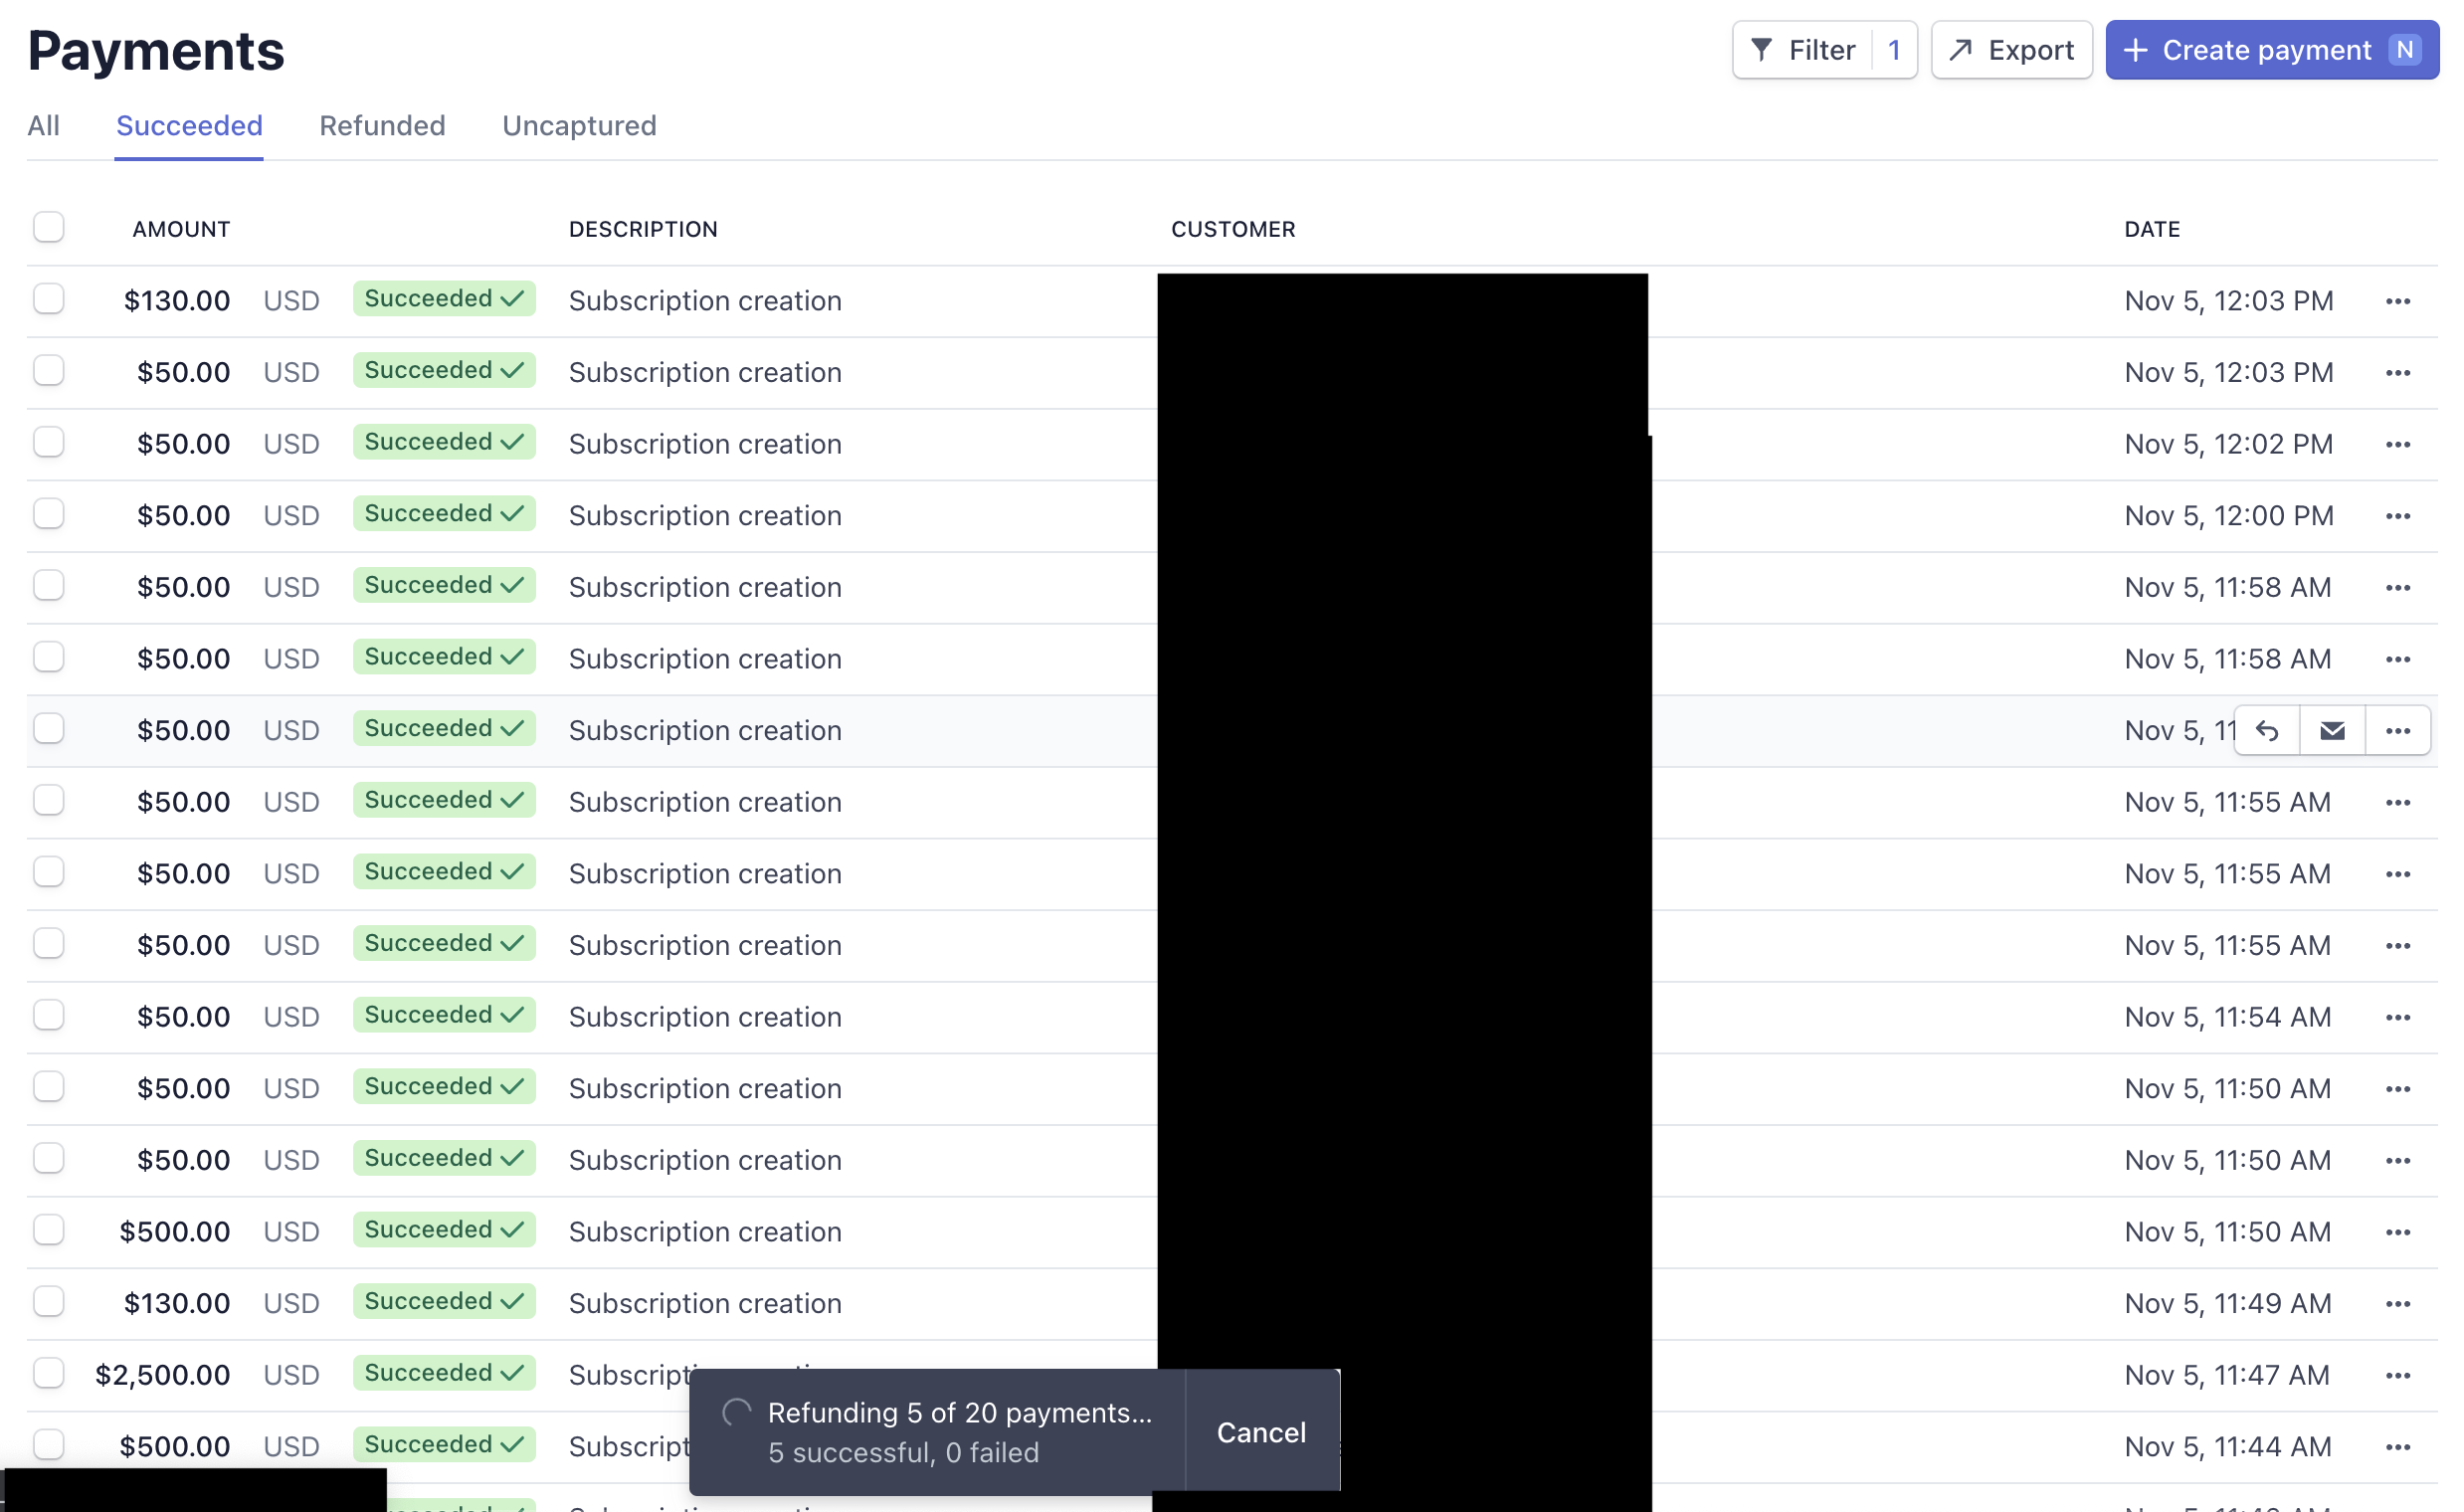This screenshot has width=2464, height=1512.
Task: Click the send receipt envelope icon
Action: tap(2332, 731)
